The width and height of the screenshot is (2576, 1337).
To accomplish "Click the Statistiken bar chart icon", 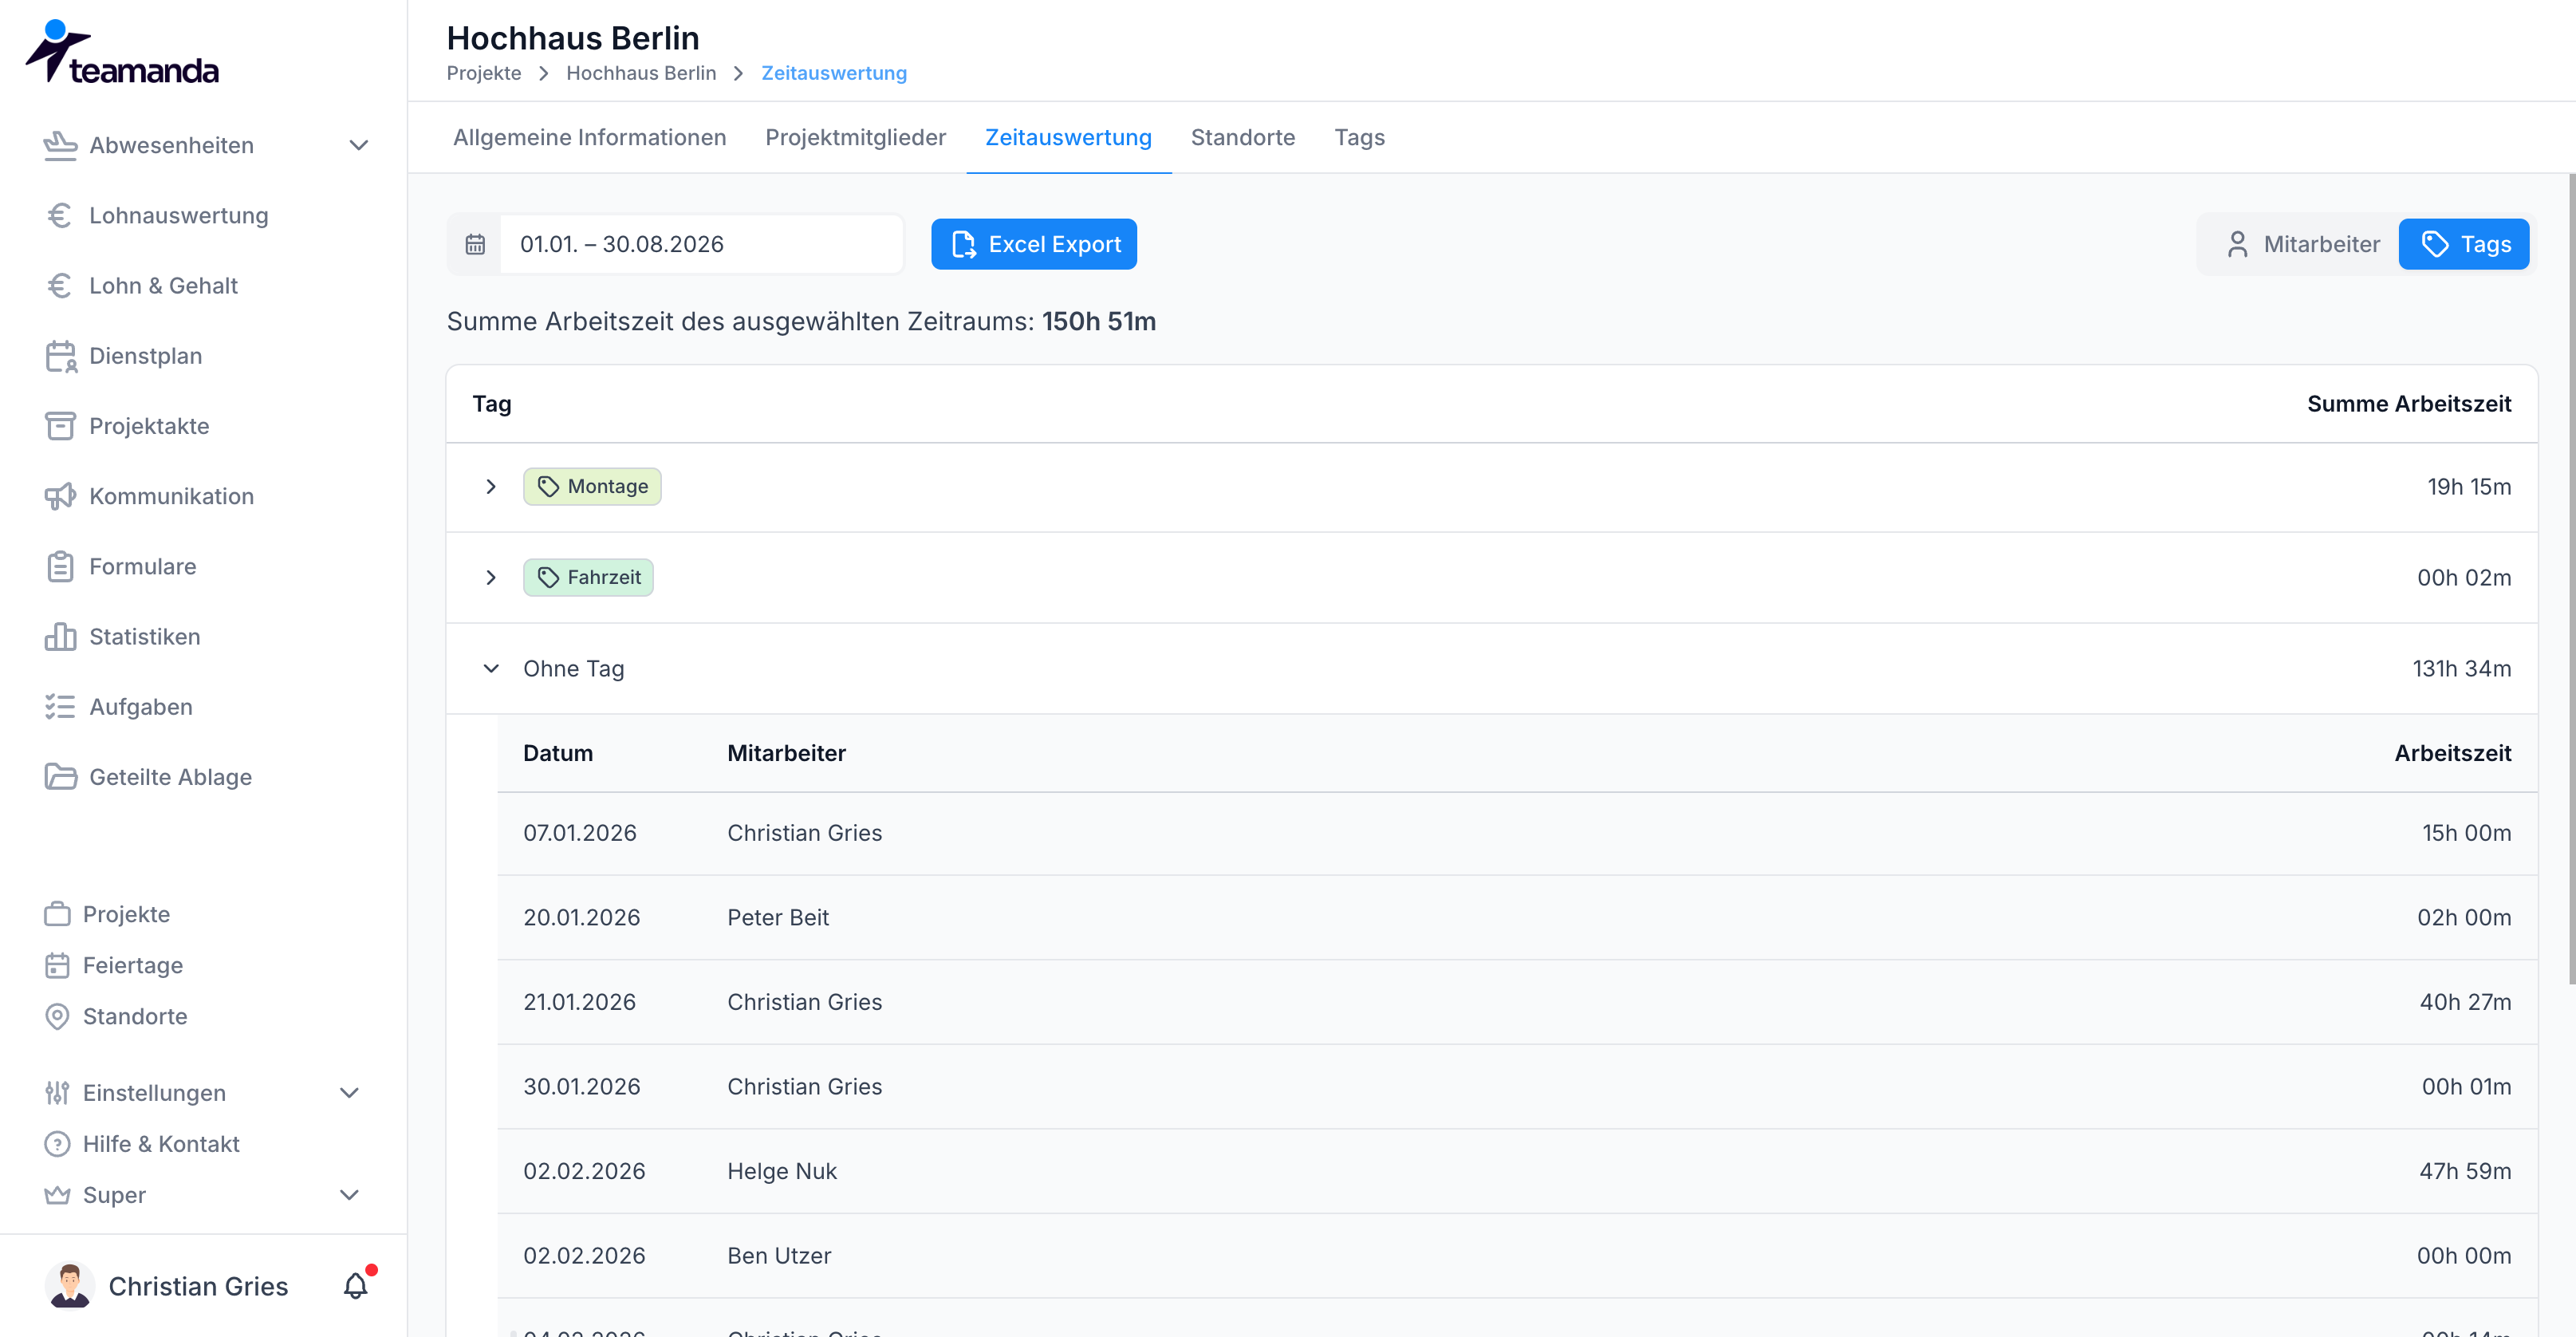I will 60,636.
